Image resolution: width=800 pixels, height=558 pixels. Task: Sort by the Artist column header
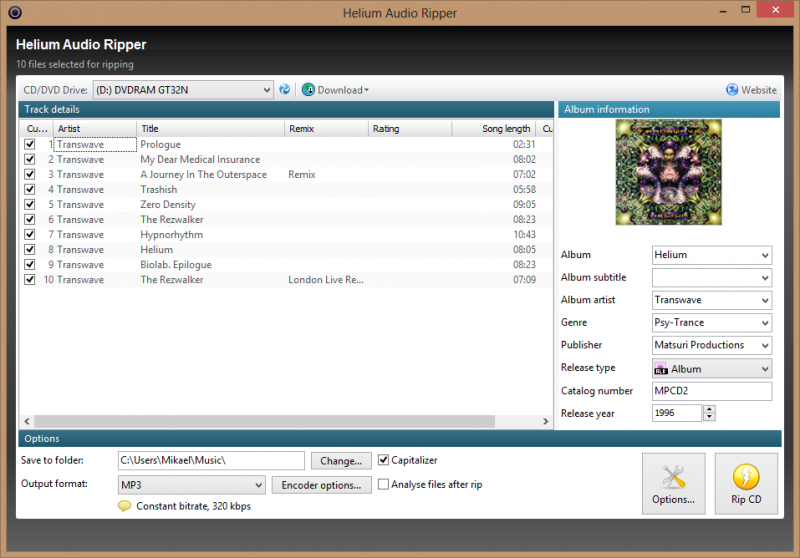[94, 129]
